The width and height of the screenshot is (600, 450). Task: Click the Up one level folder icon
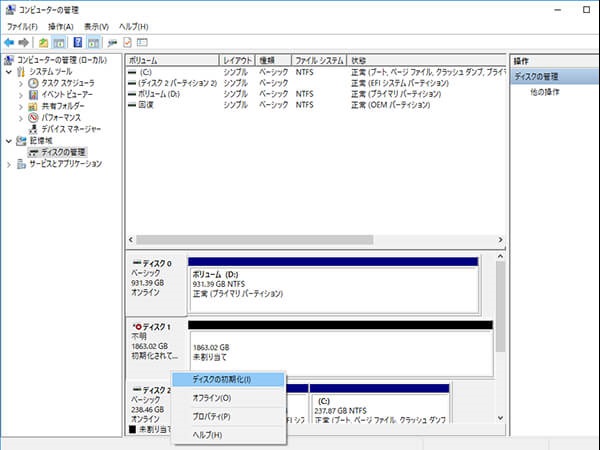[x=43, y=43]
